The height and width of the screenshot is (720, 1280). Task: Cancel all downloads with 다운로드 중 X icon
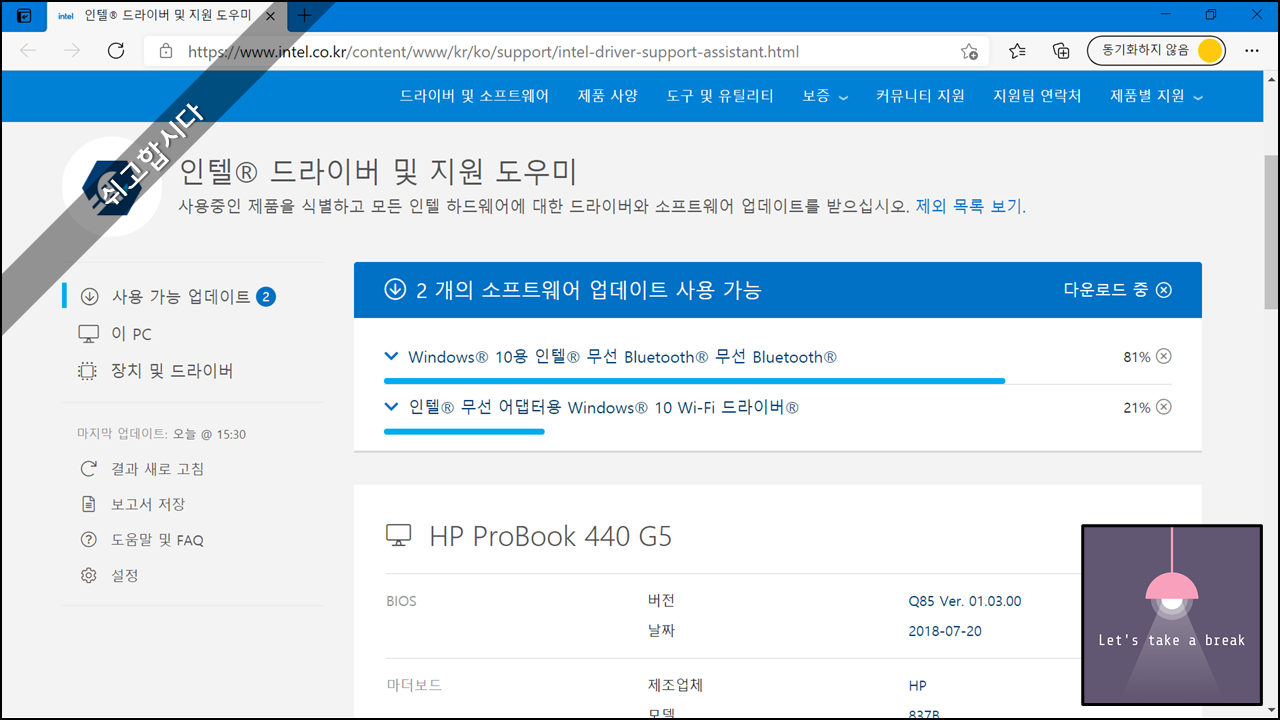tap(1164, 290)
